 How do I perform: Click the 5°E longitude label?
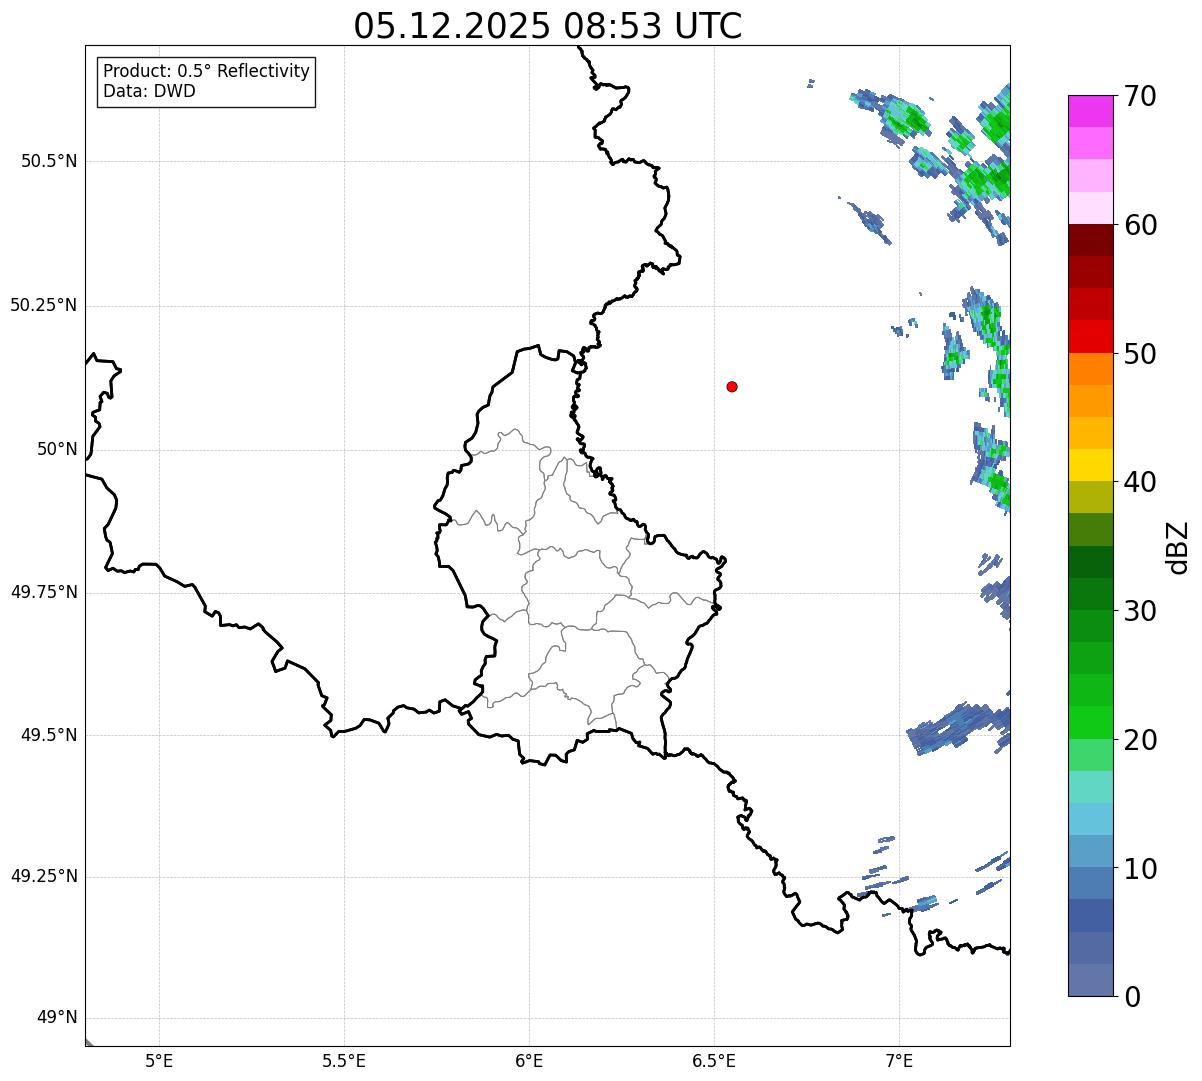[x=159, y=1060]
